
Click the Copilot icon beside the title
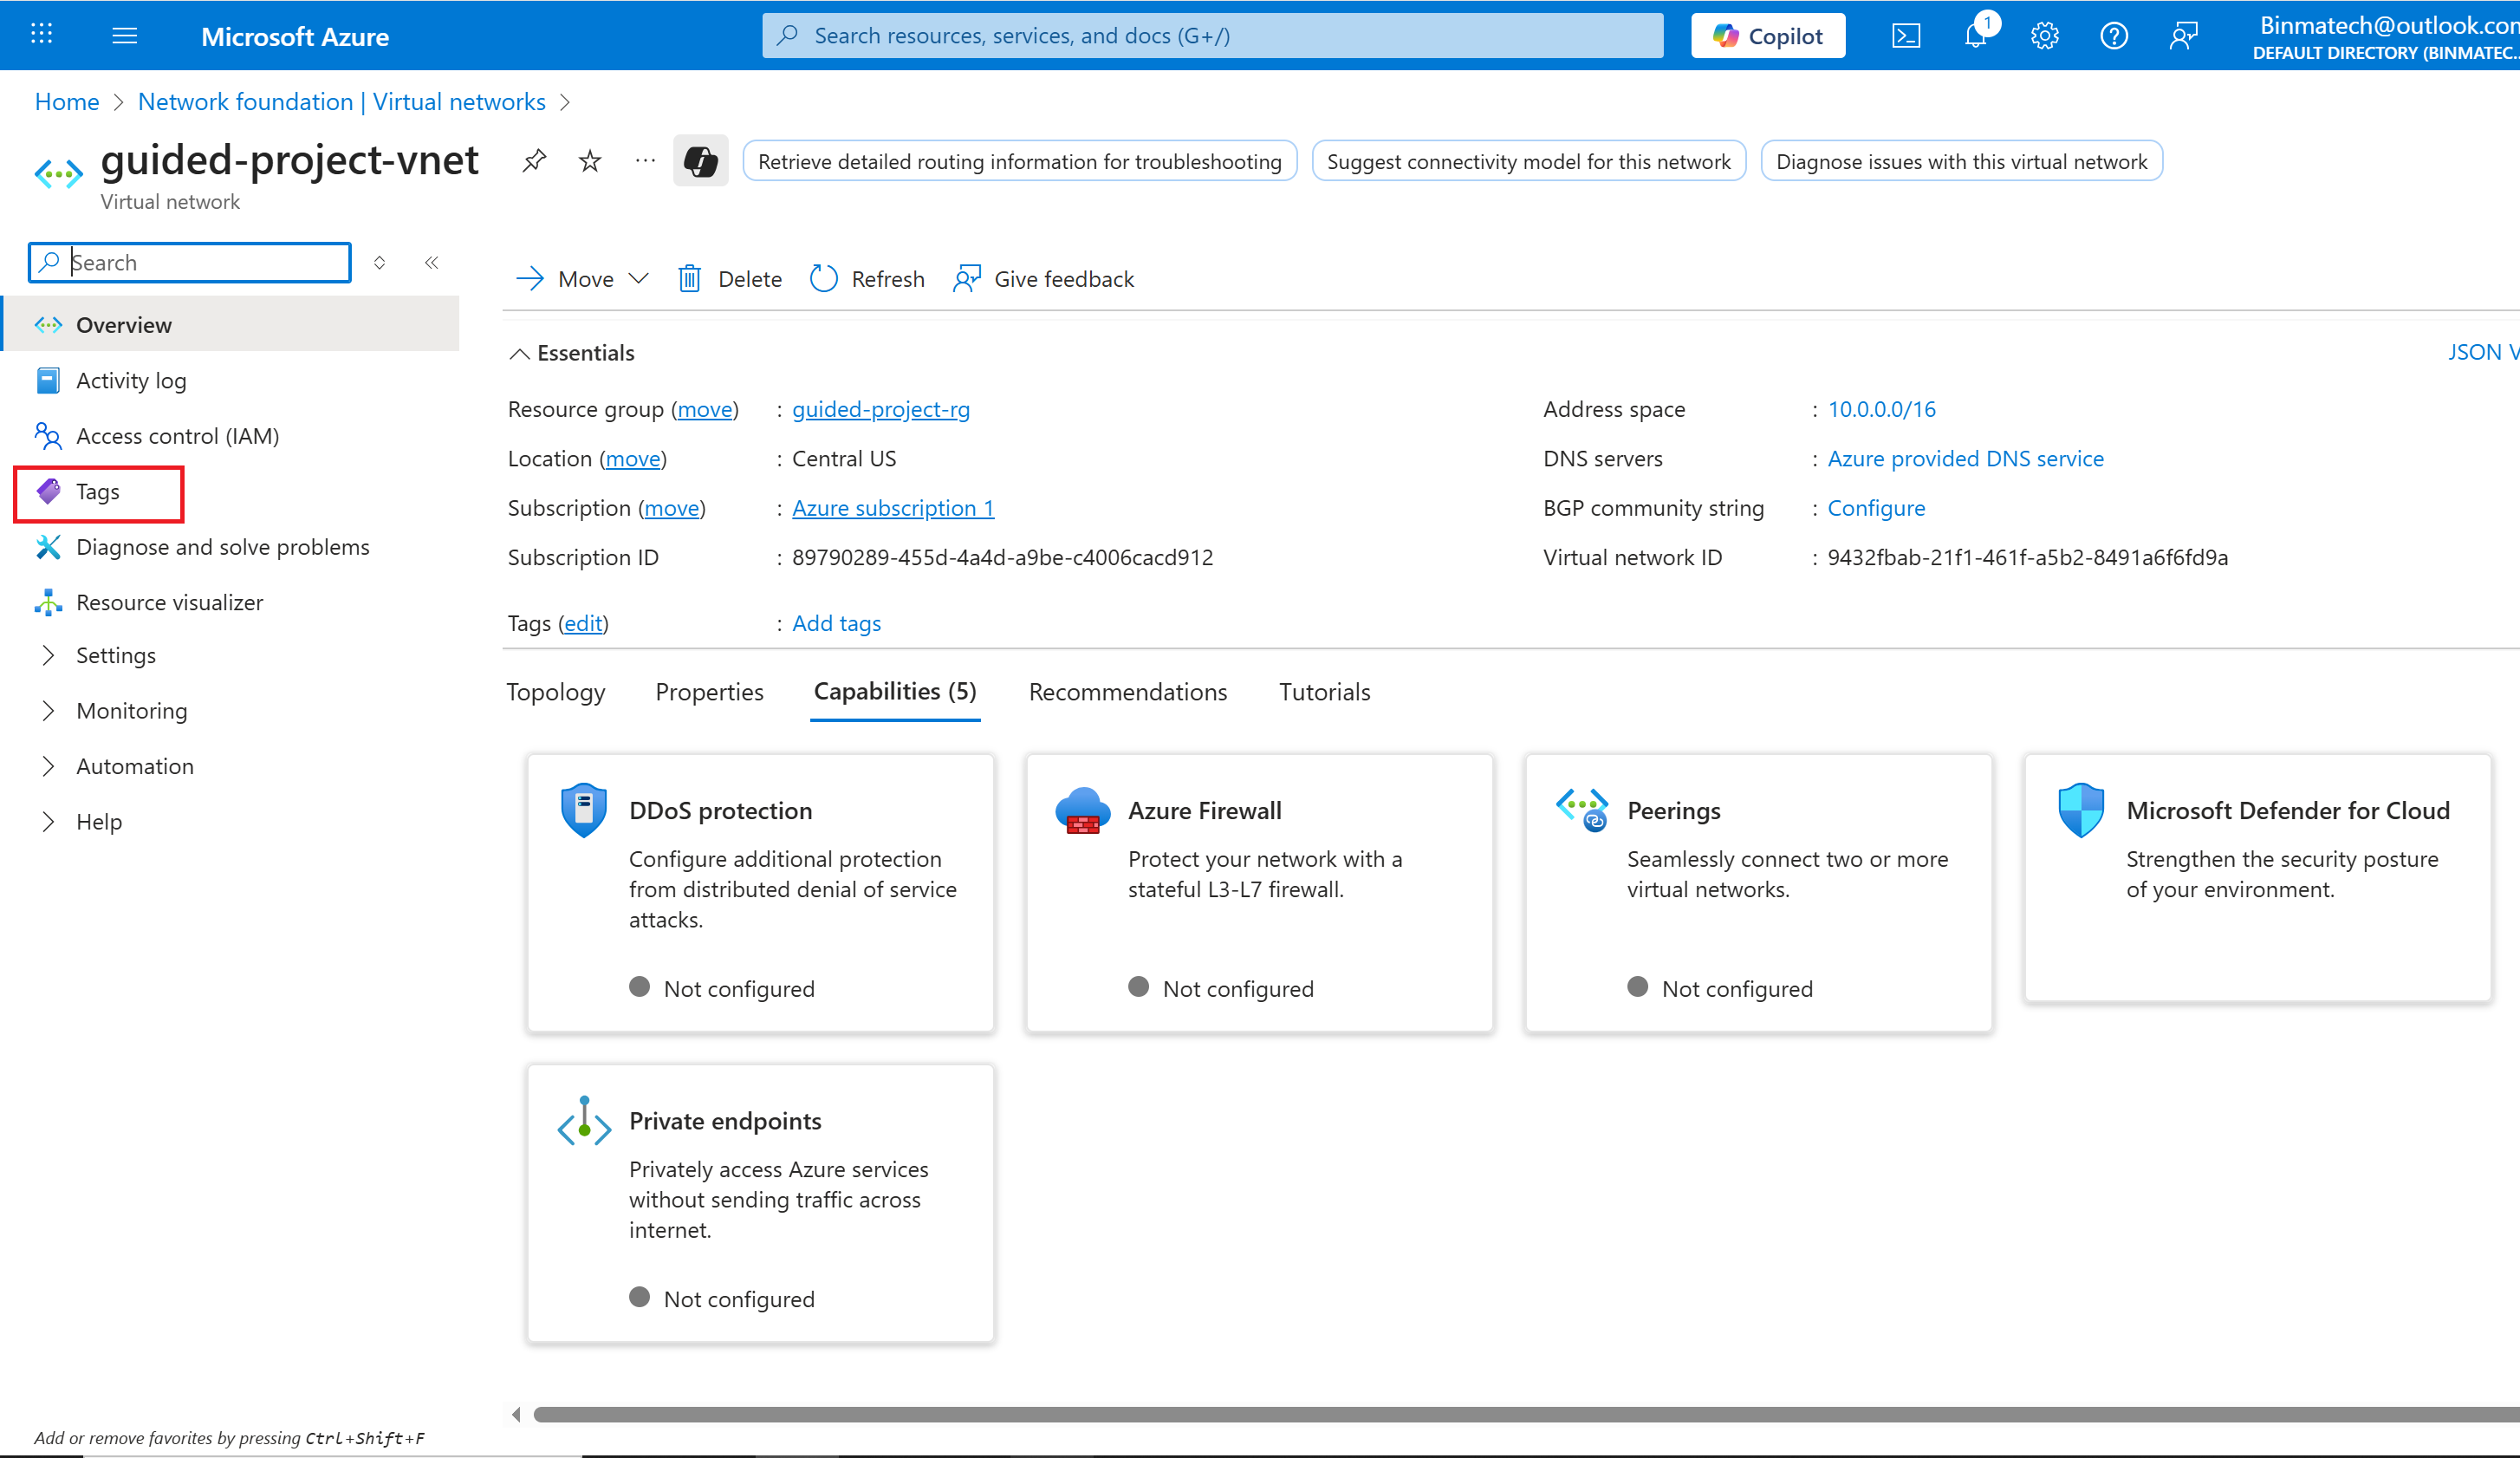click(x=700, y=161)
